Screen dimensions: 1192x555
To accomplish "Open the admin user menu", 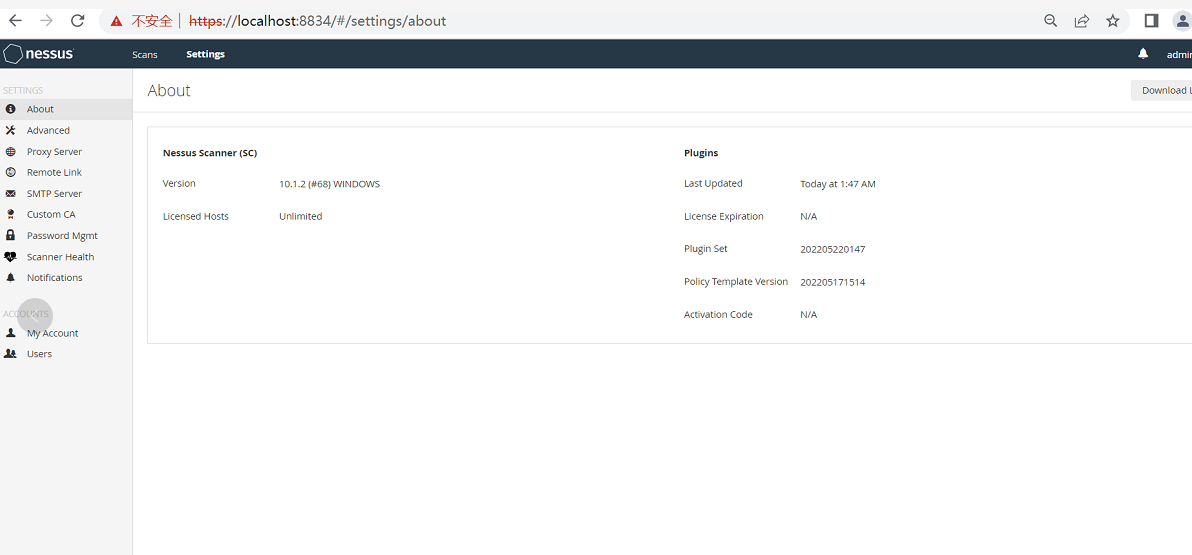I will pos(1178,54).
